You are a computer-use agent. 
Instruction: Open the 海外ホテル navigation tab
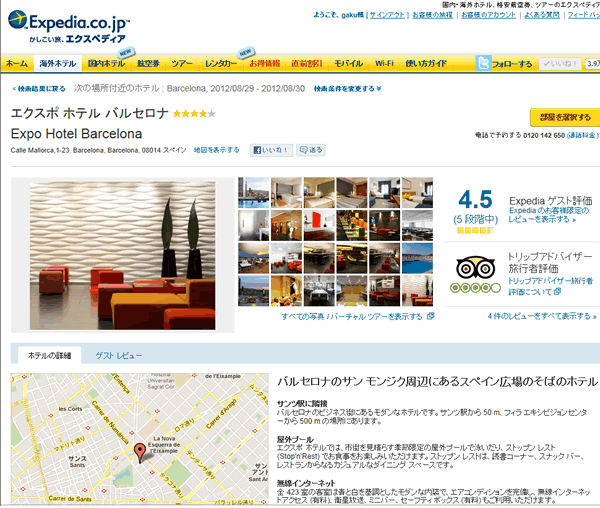(x=58, y=64)
